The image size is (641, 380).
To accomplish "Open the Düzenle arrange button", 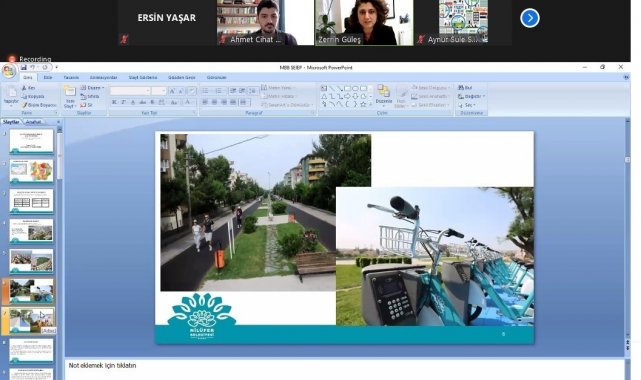I will click(x=384, y=96).
